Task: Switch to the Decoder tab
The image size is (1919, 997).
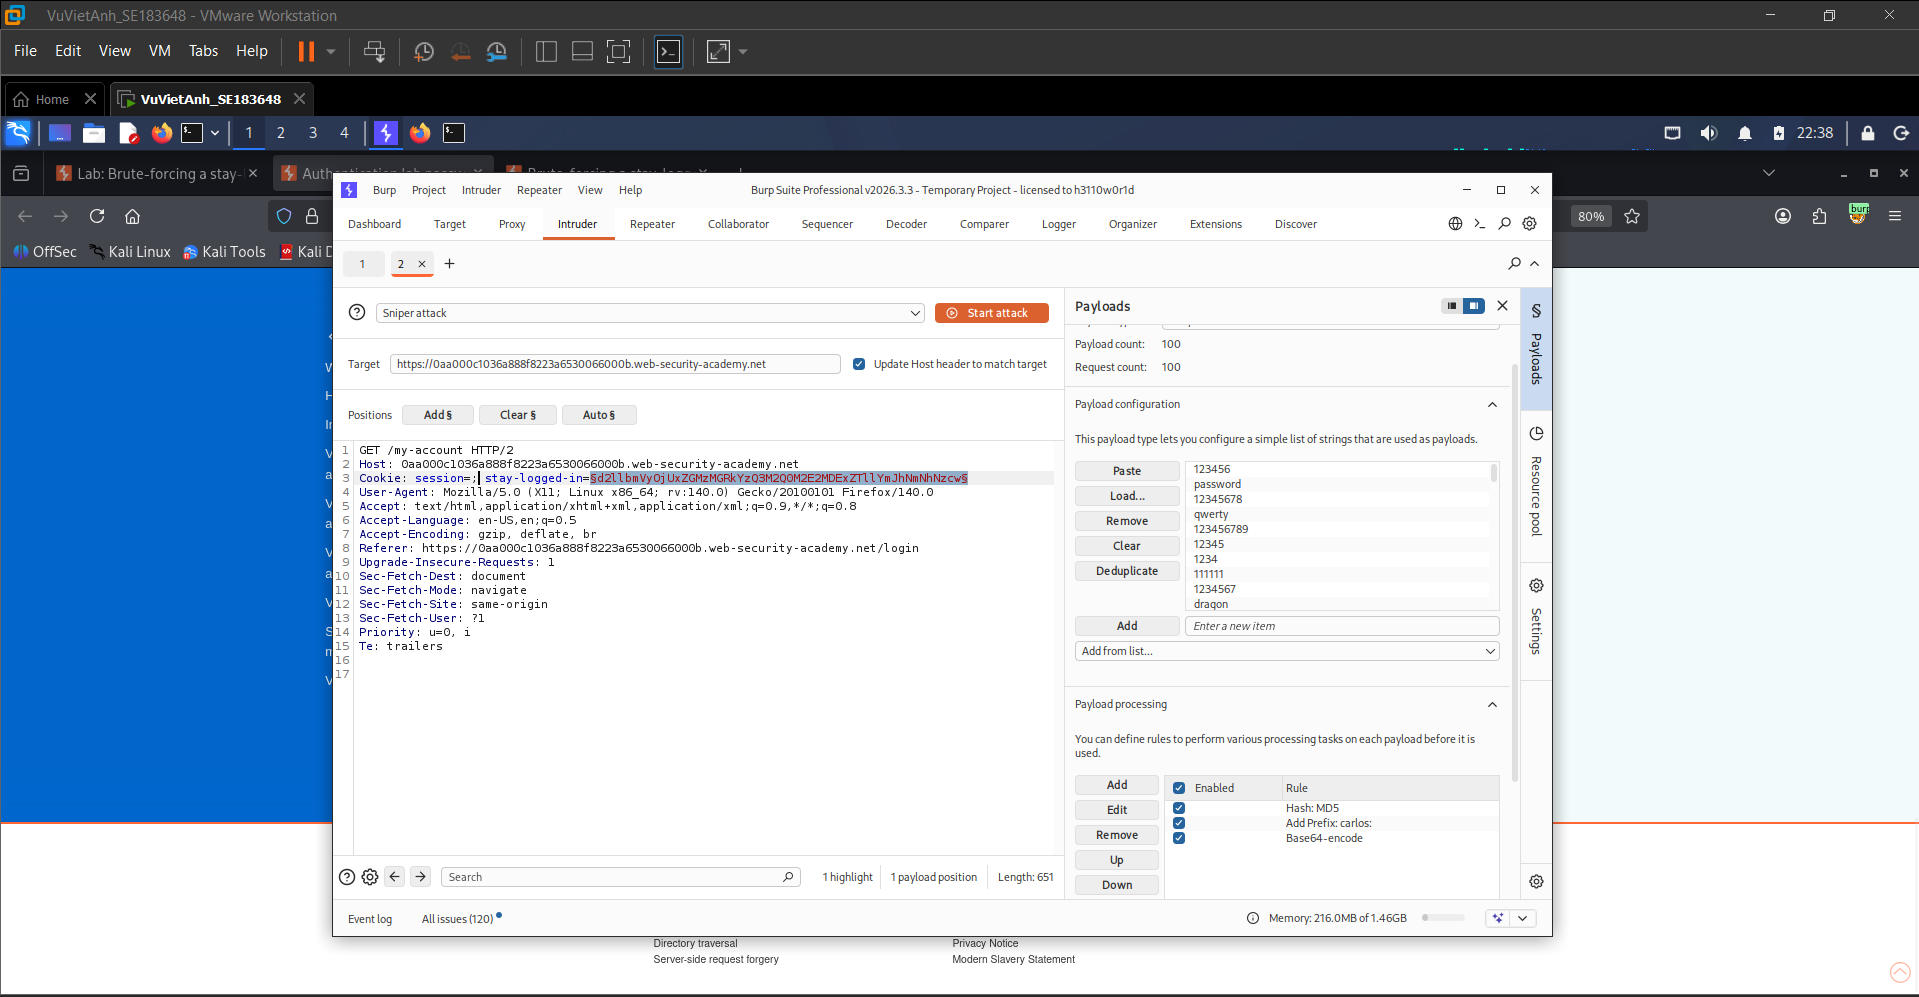Action: pyautogui.click(x=906, y=224)
